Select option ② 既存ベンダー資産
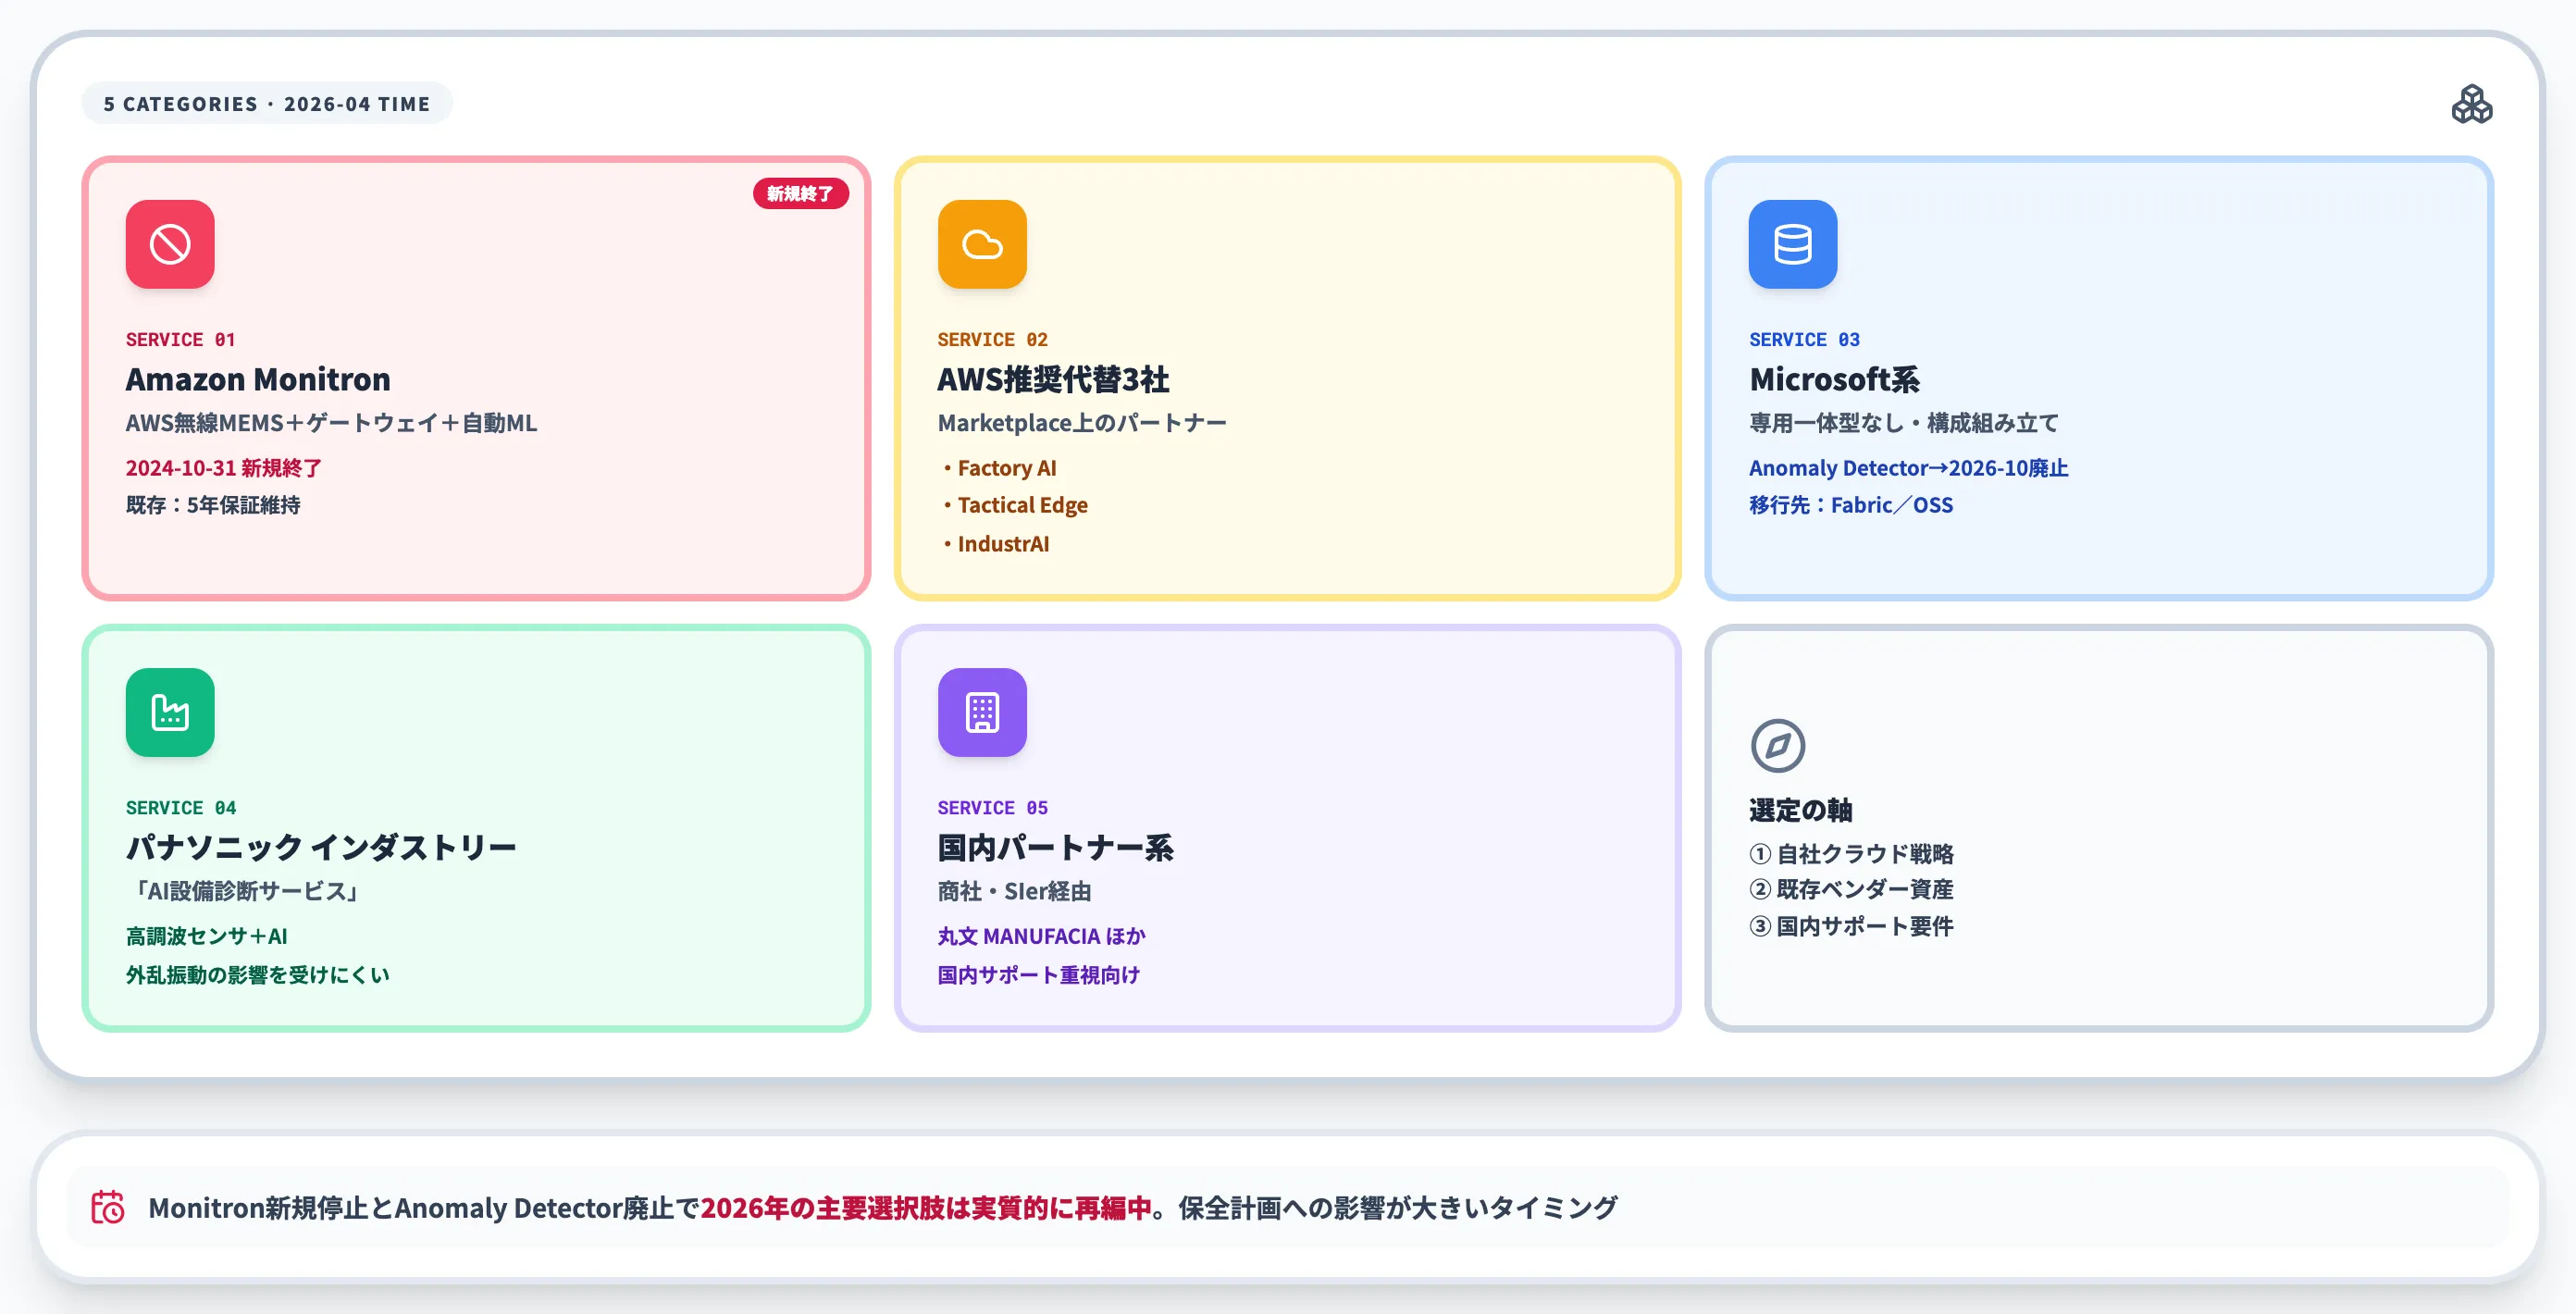Image resolution: width=2576 pixels, height=1314 pixels. (x=1852, y=890)
